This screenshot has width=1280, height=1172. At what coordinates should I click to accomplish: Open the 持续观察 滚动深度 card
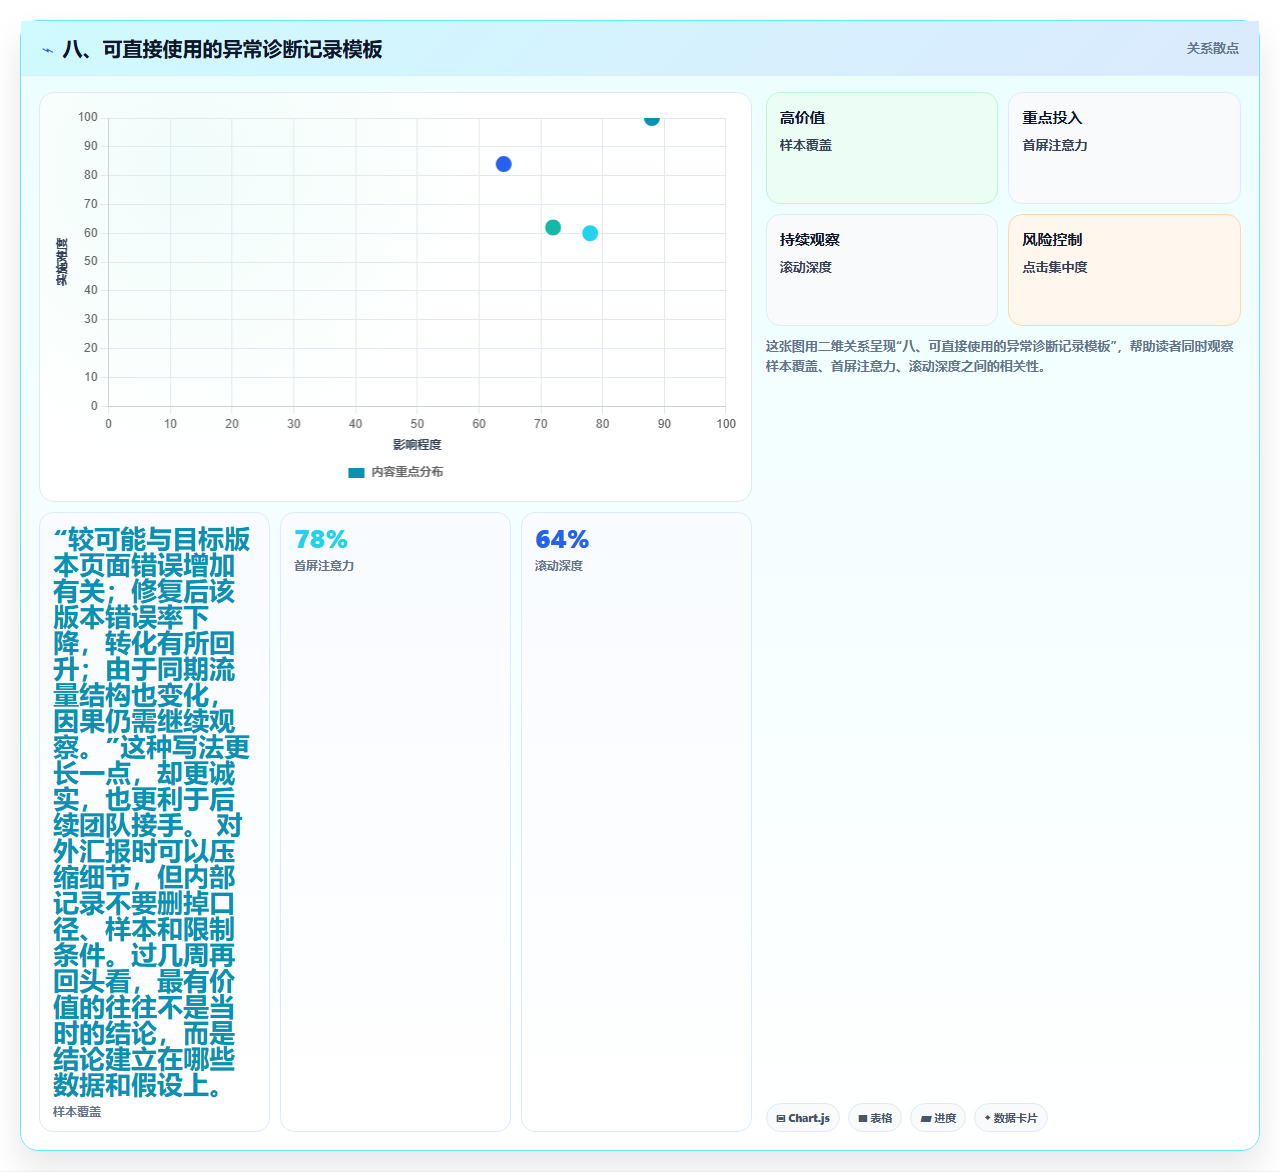[882, 270]
